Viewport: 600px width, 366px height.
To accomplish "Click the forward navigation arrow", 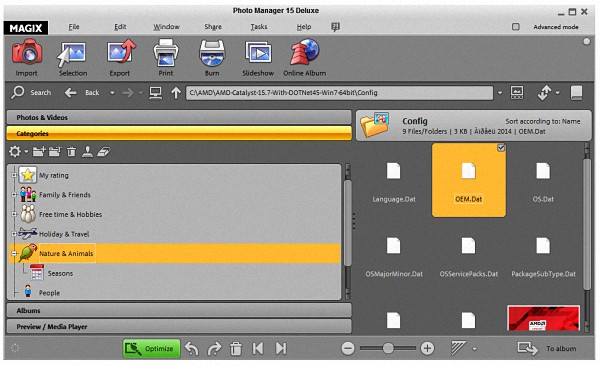I will pos(128,92).
